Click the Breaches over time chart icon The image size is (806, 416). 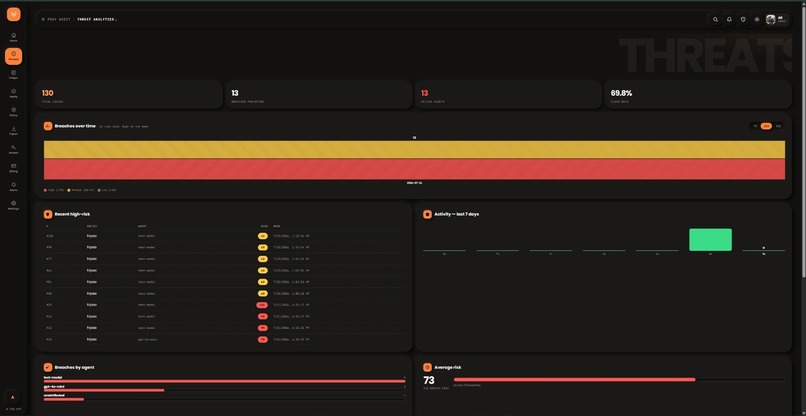pyautogui.click(x=48, y=126)
